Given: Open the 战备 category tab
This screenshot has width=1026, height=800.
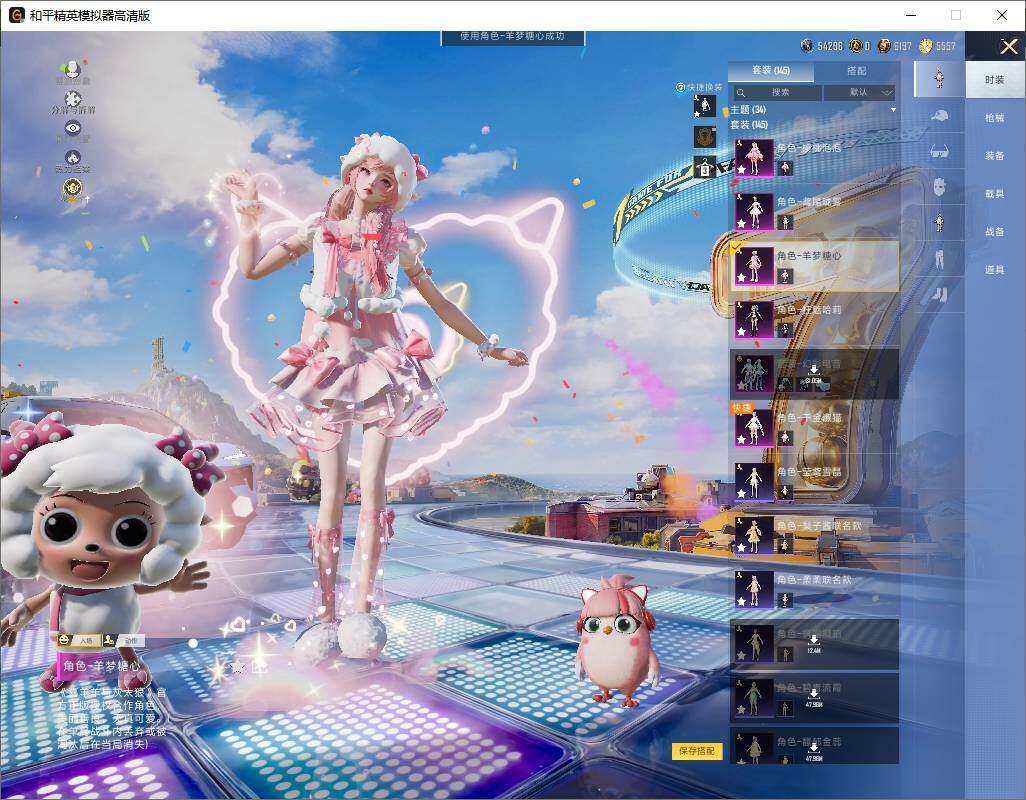Looking at the screenshot, I should [995, 232].
